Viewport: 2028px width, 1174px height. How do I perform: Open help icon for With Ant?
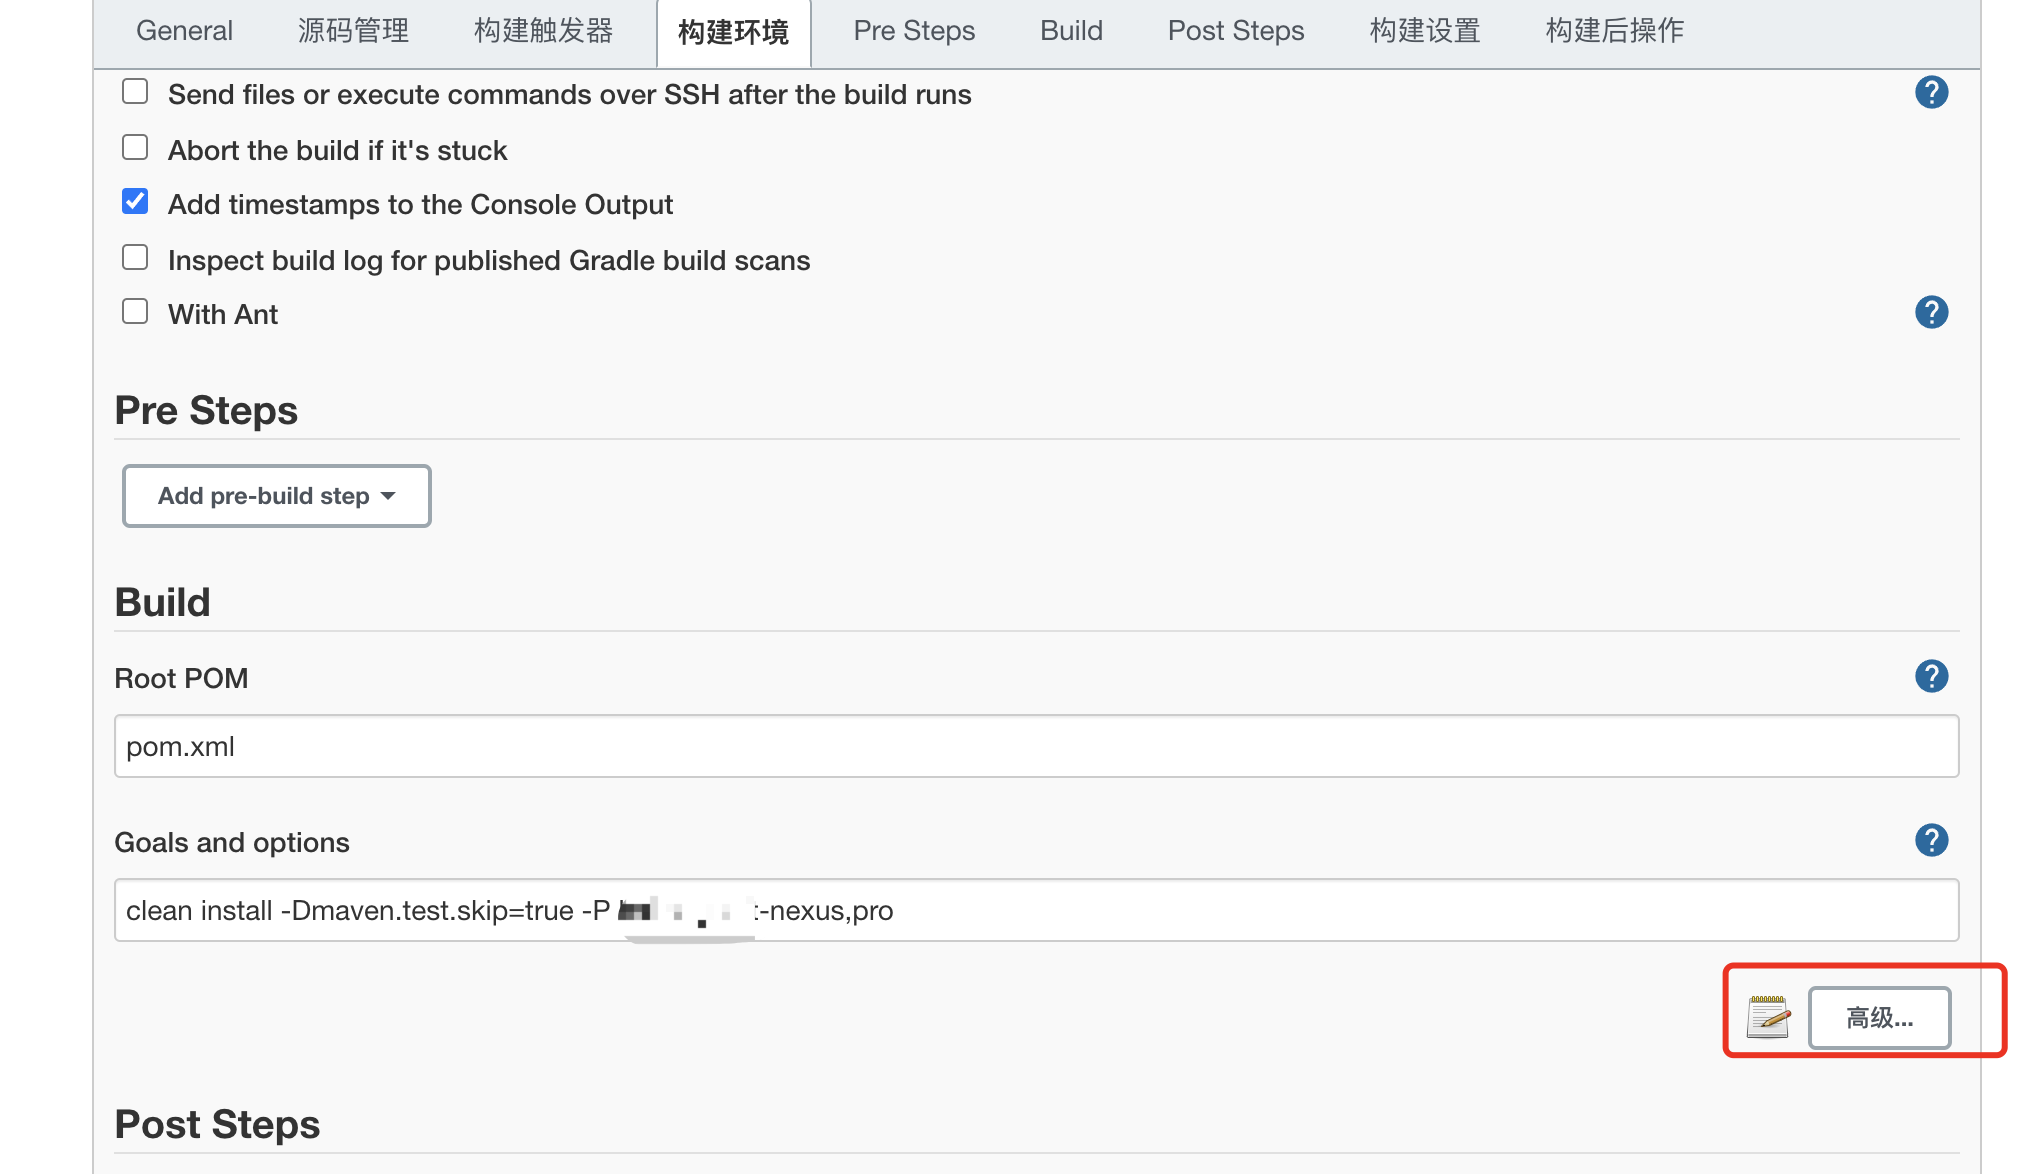pyautogui.click(x=1931, y=313)
